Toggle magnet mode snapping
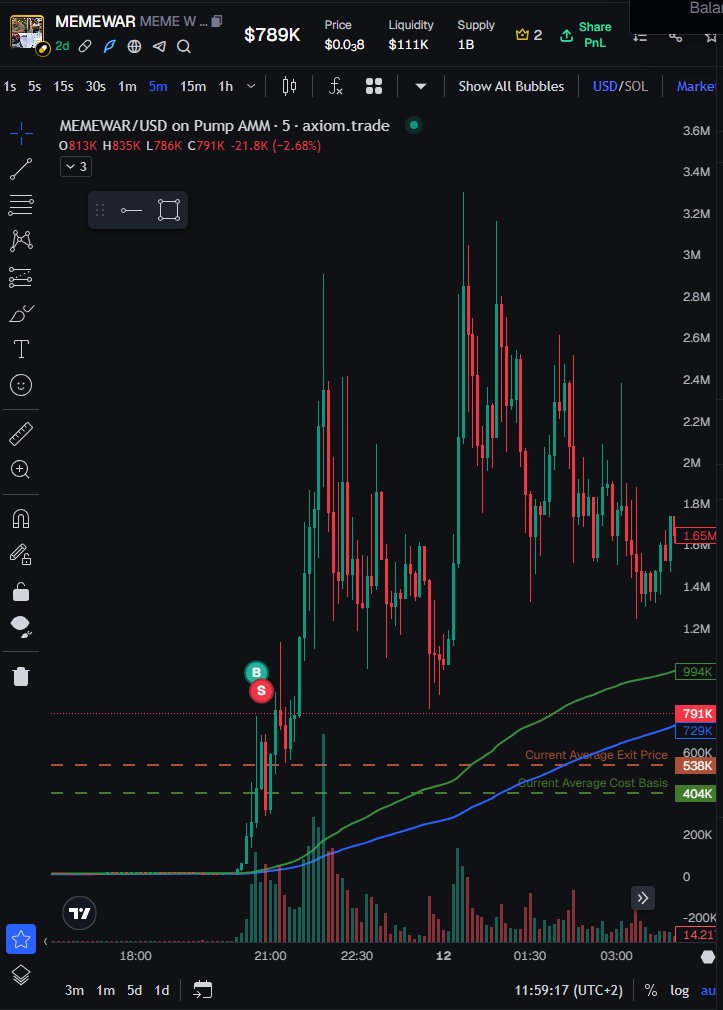The height and width of the screenshot is (1010, 723). click(21, 519)
